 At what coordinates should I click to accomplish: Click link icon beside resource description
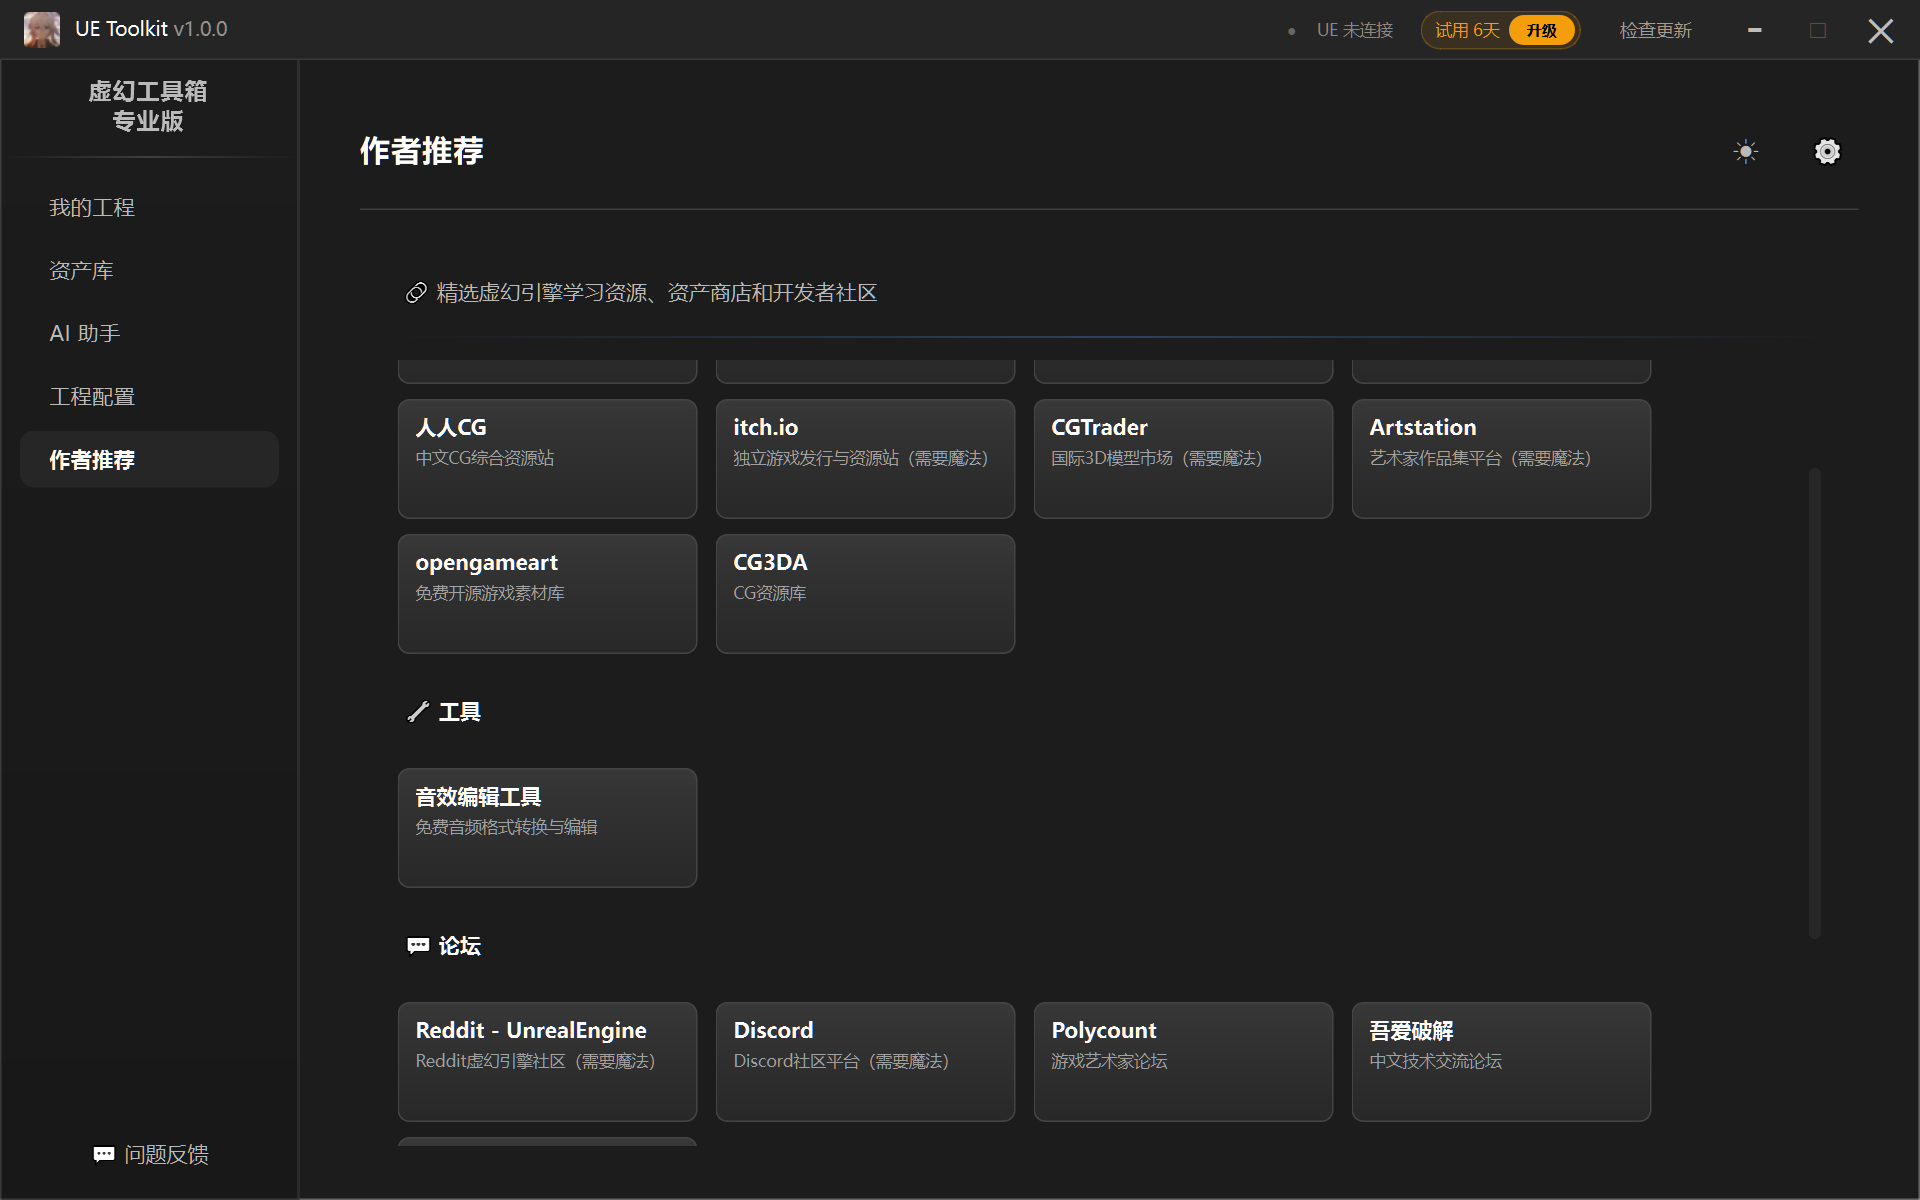416,293
